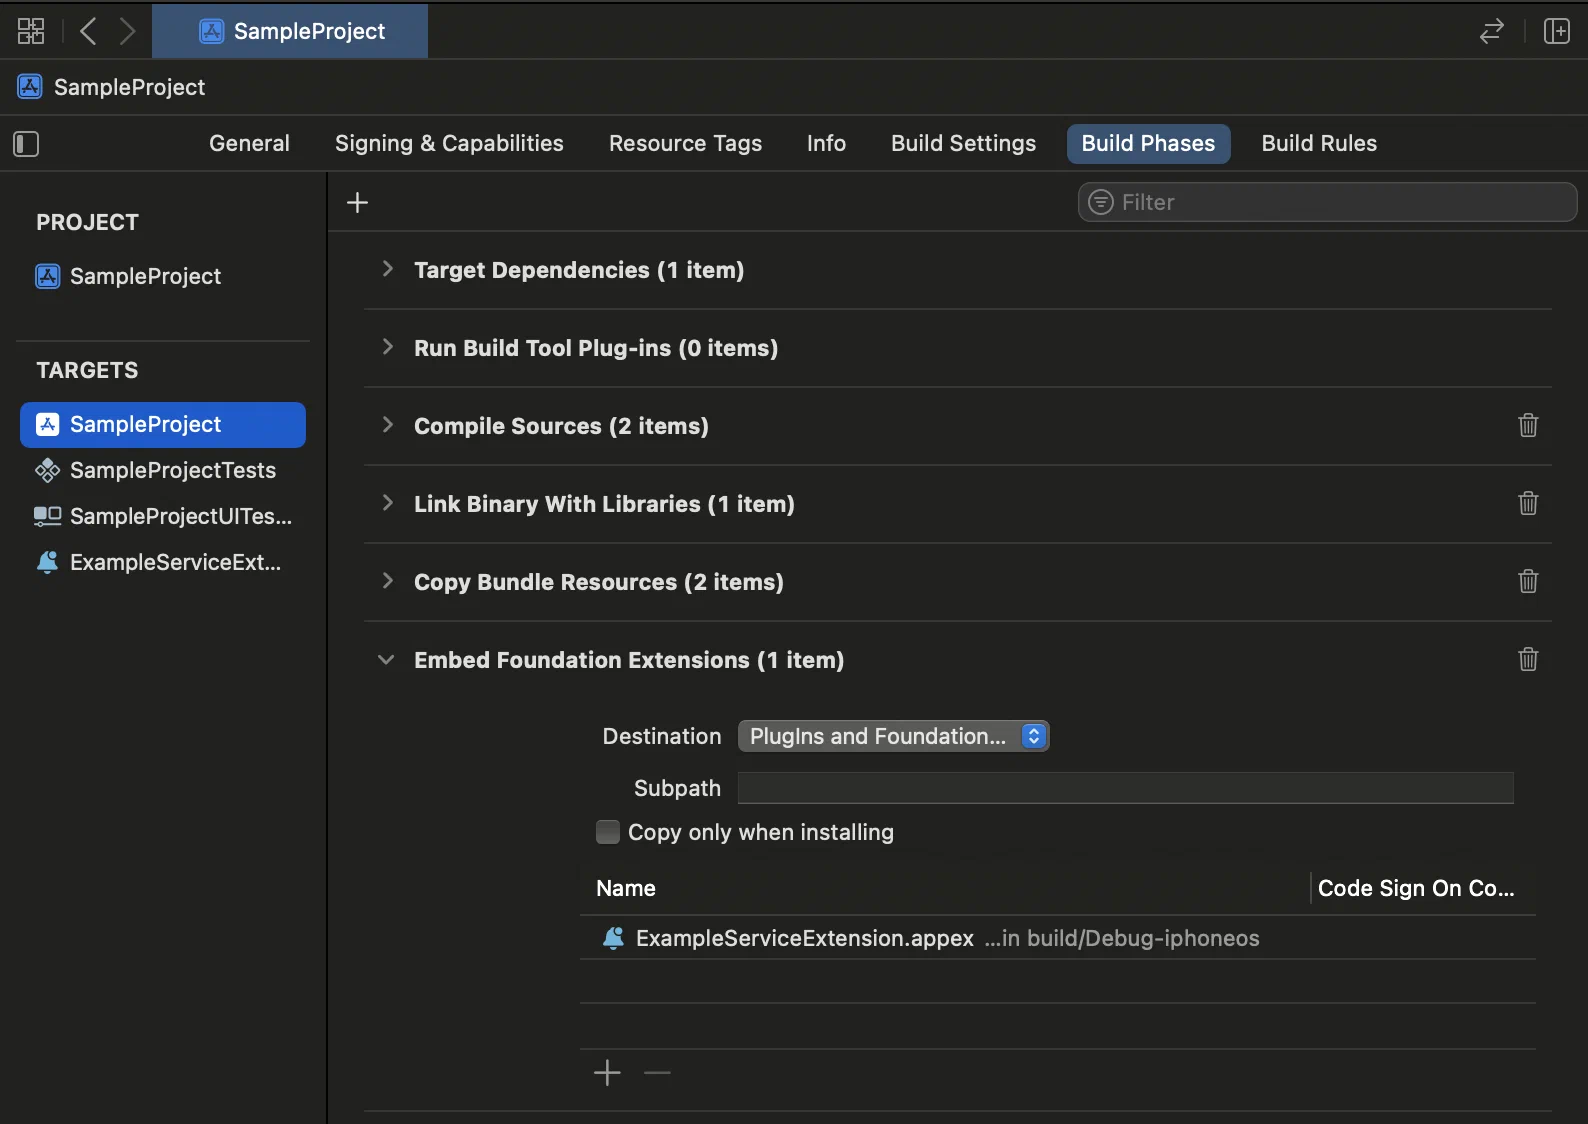The height and width of the screenshot is (1124, 1588).
Task: Add an item to Embed Foundation Extensions
Action: click(607, 1073)
